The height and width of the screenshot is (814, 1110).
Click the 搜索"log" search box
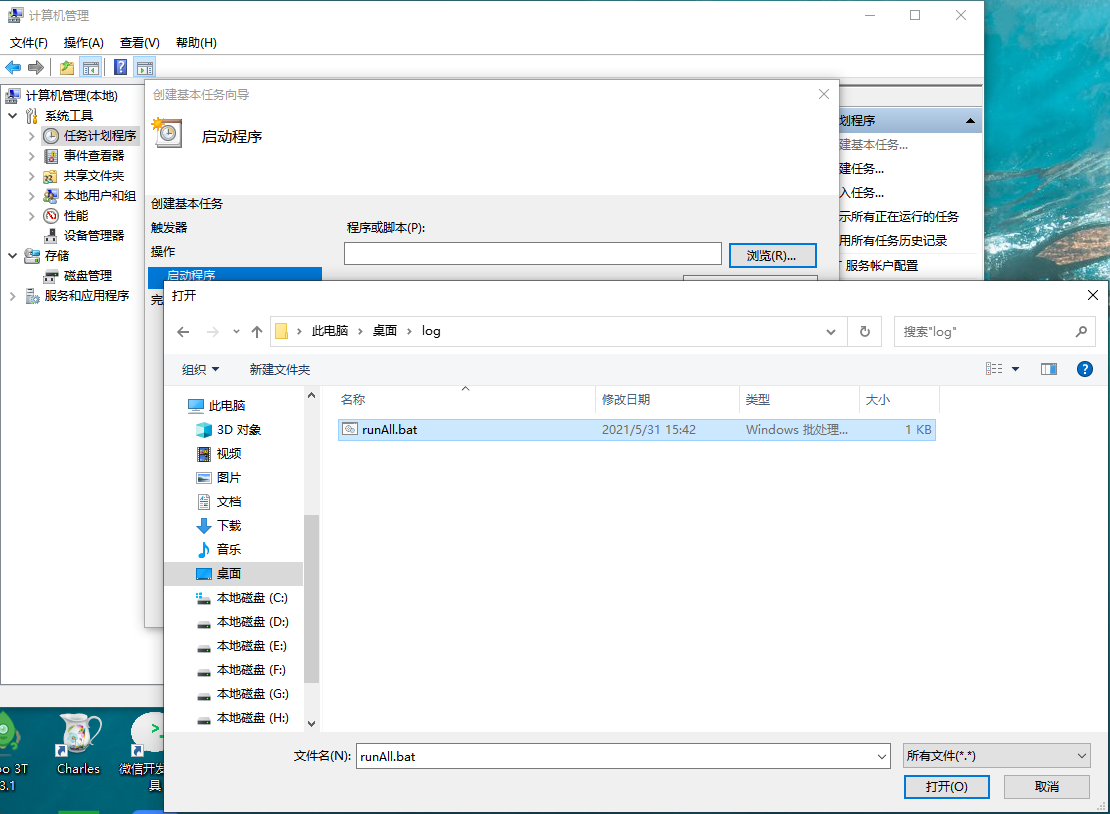[995, 331]
